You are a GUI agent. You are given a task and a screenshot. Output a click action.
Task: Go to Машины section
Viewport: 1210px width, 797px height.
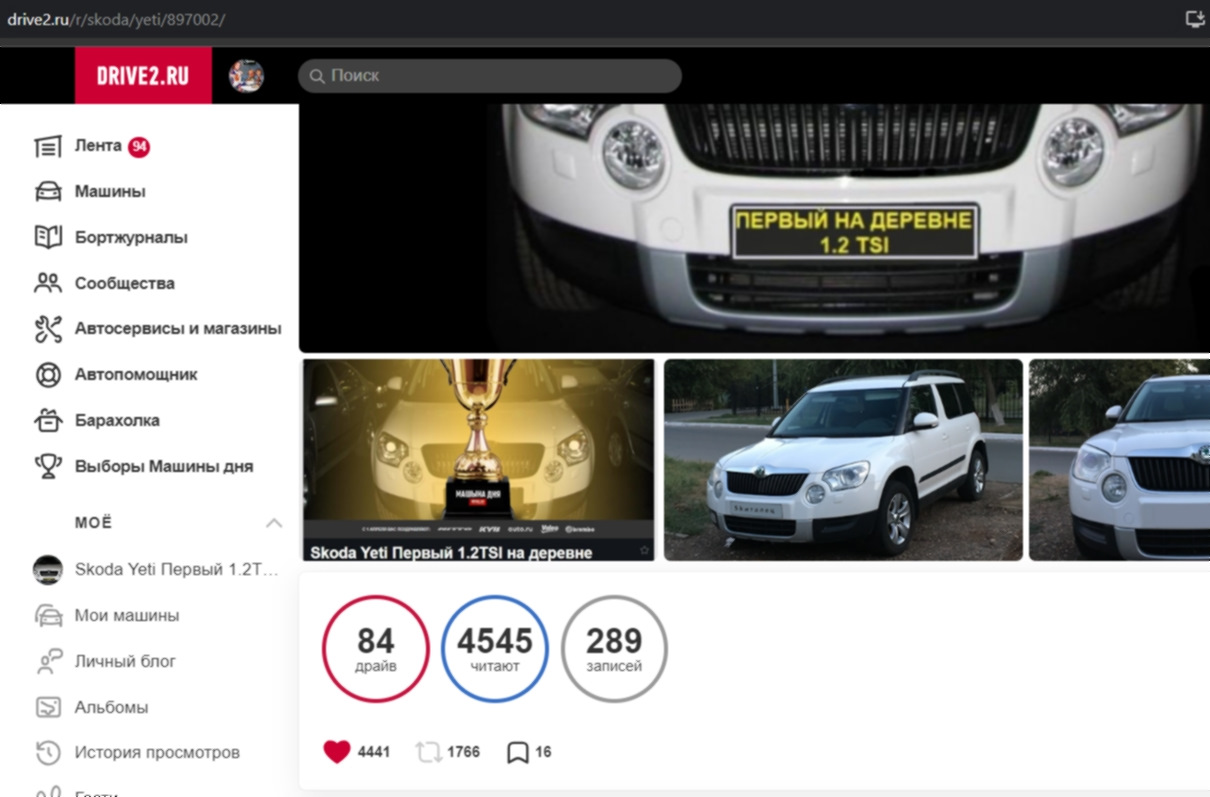pyautogui.click(x=110, y=192)
